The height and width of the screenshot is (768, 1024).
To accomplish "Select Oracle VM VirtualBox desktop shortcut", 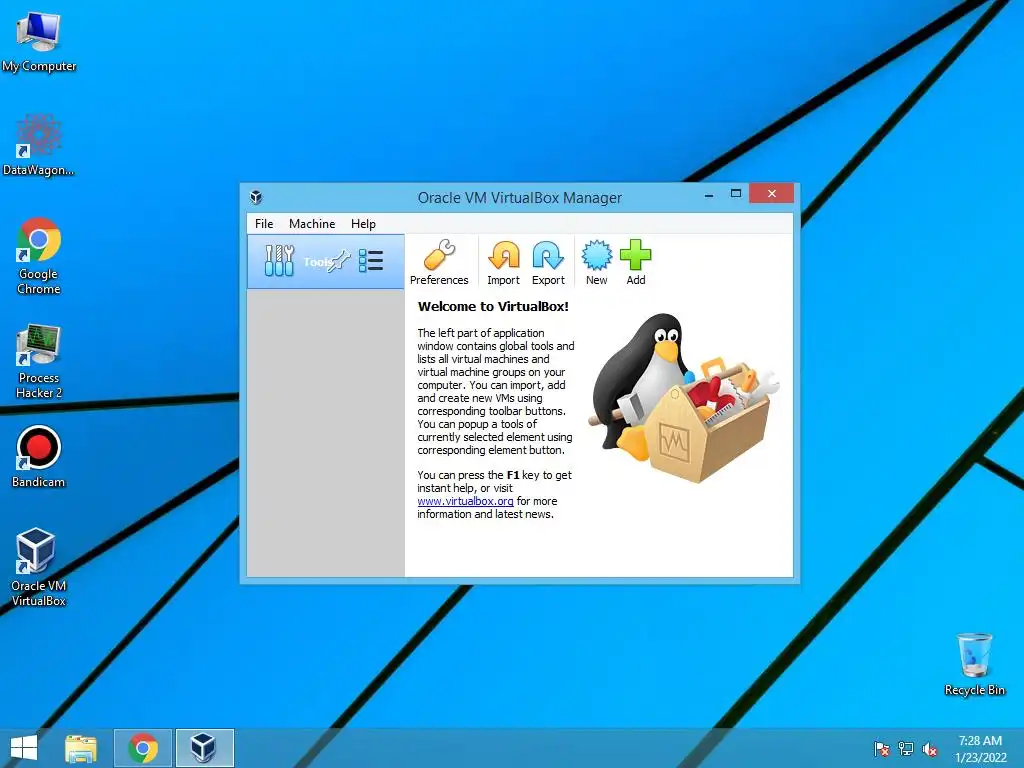I will tap(39, 567).
